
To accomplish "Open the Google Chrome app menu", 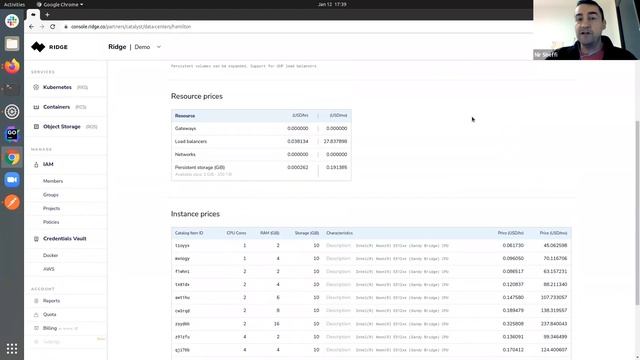I will pyautogui.click(x=60, y=4).
